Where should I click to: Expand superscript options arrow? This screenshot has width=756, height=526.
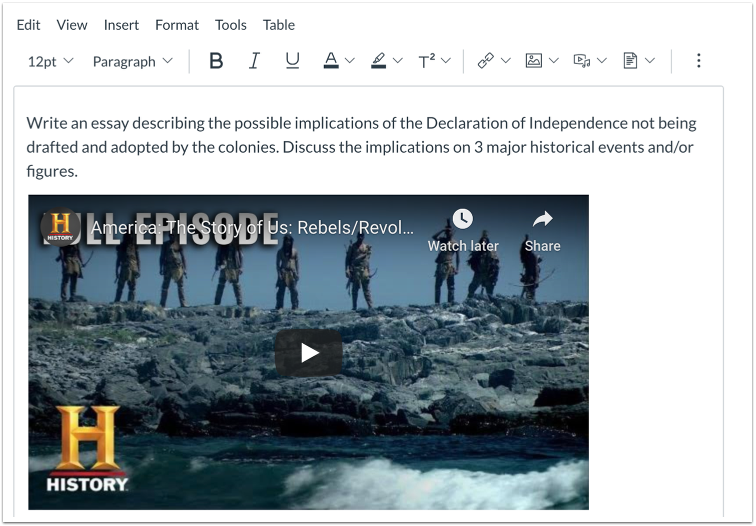click(x=446, y=61)
